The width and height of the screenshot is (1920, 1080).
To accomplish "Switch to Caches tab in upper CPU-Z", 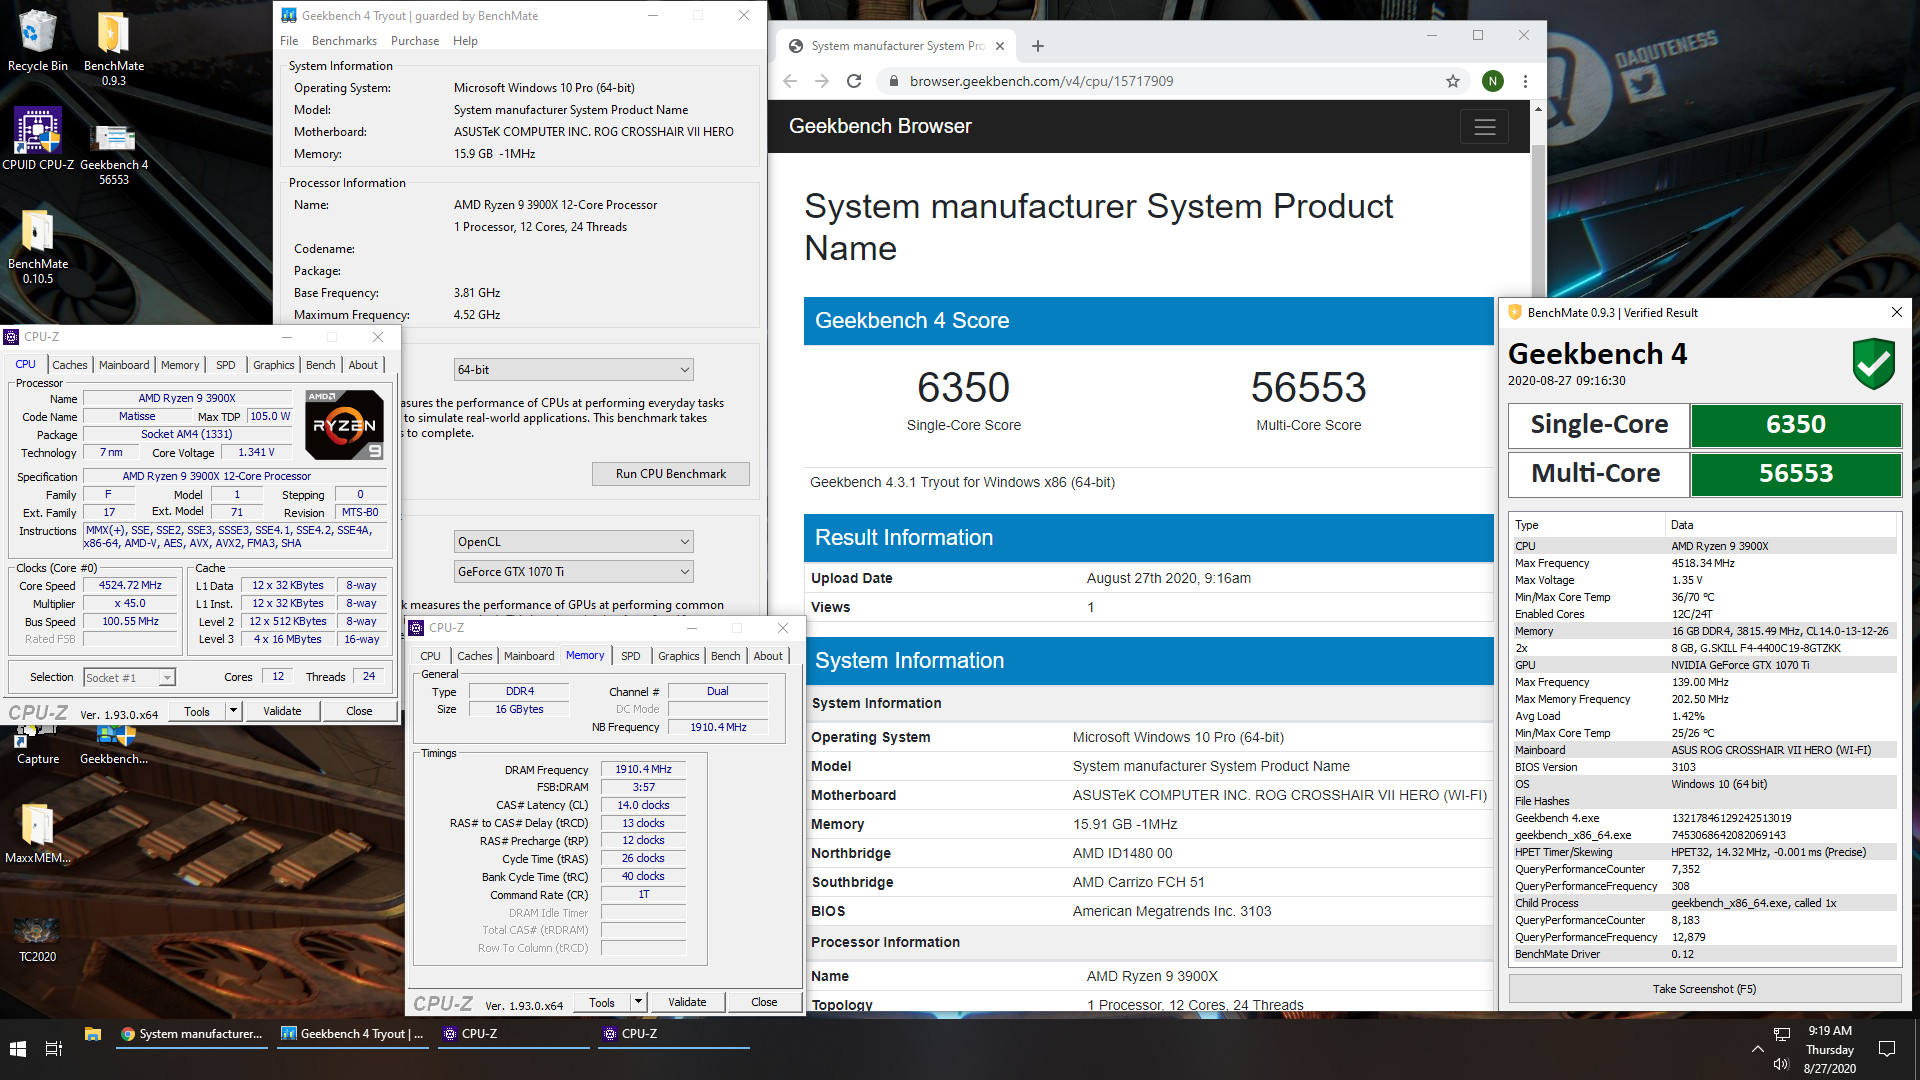I will pyautogui.click(x=69, y=365).
